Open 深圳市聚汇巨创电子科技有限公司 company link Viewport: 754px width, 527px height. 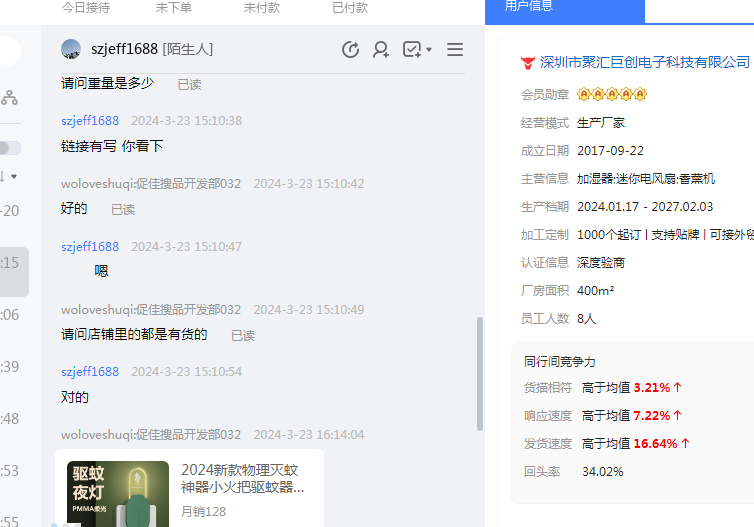pyautogui.click(x=645, y=62)
